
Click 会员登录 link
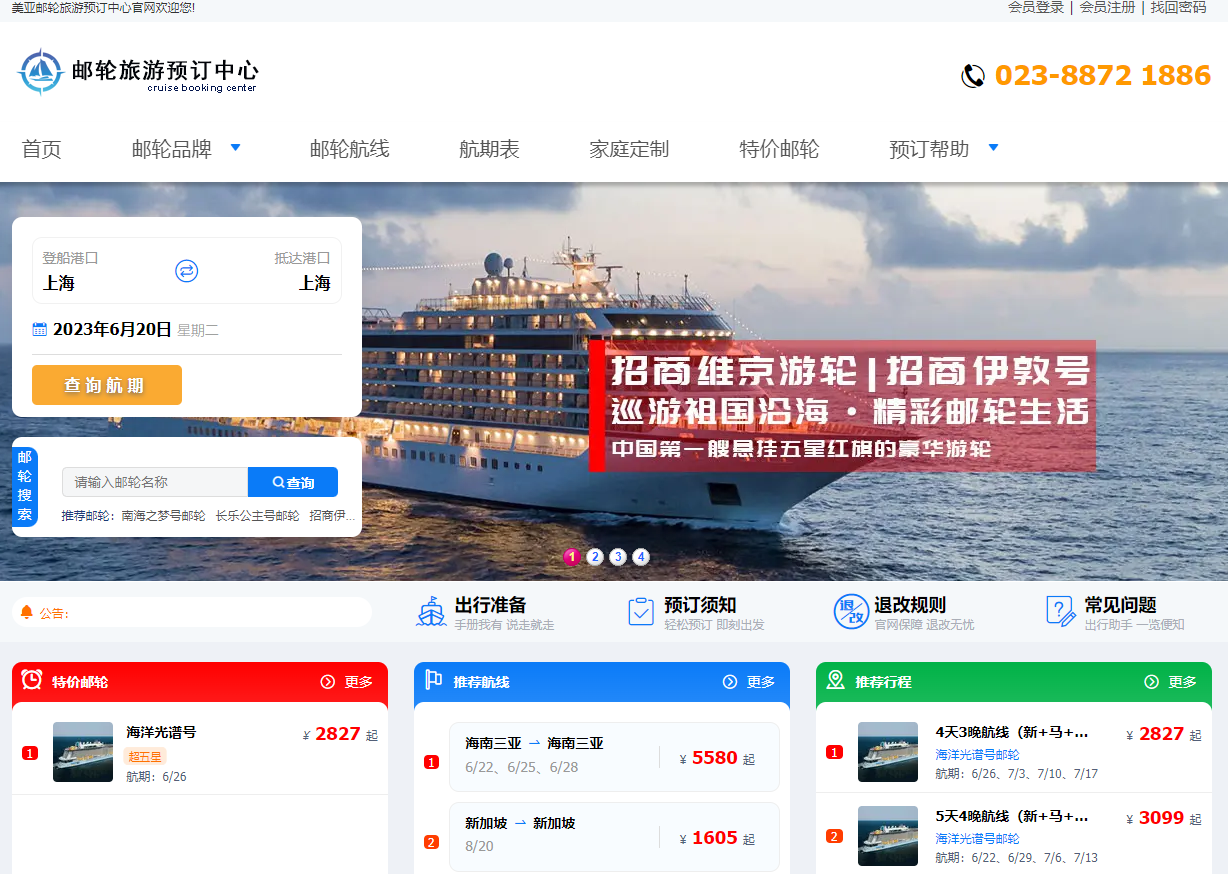1036,7
